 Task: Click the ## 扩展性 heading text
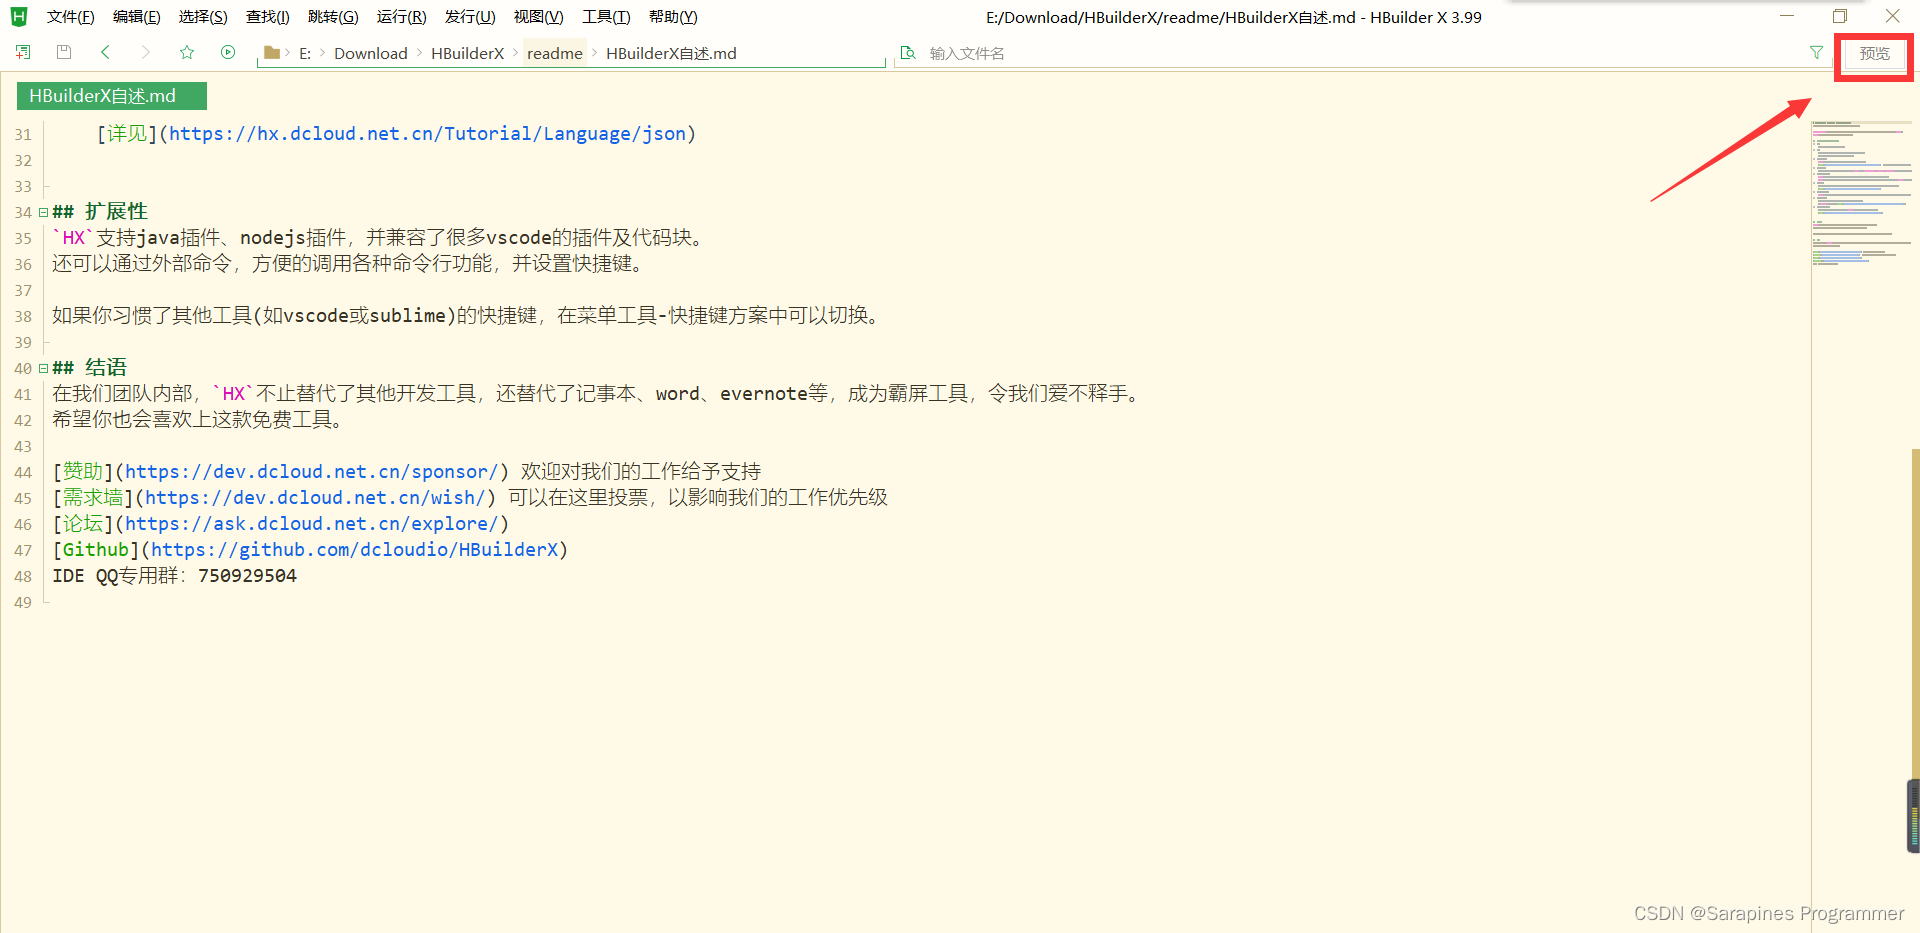click(100, 212)
